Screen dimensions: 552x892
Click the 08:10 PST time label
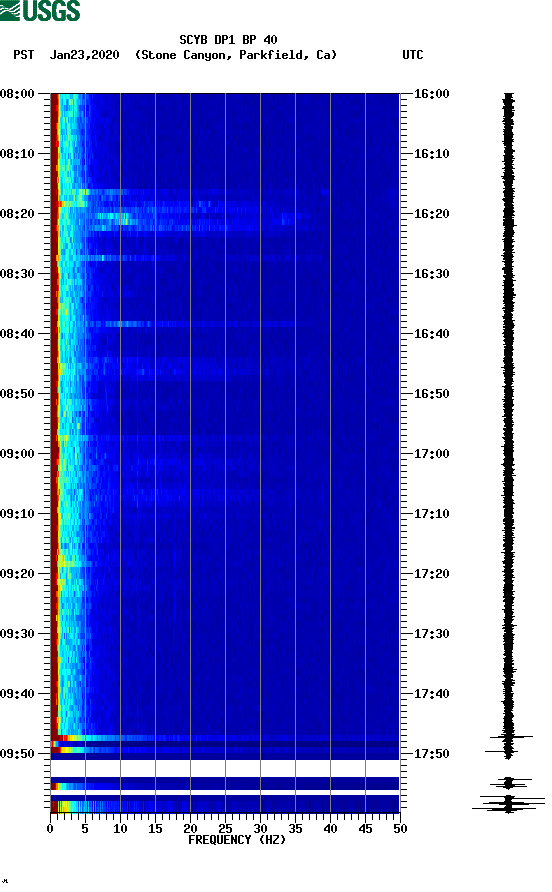[17, 154]
